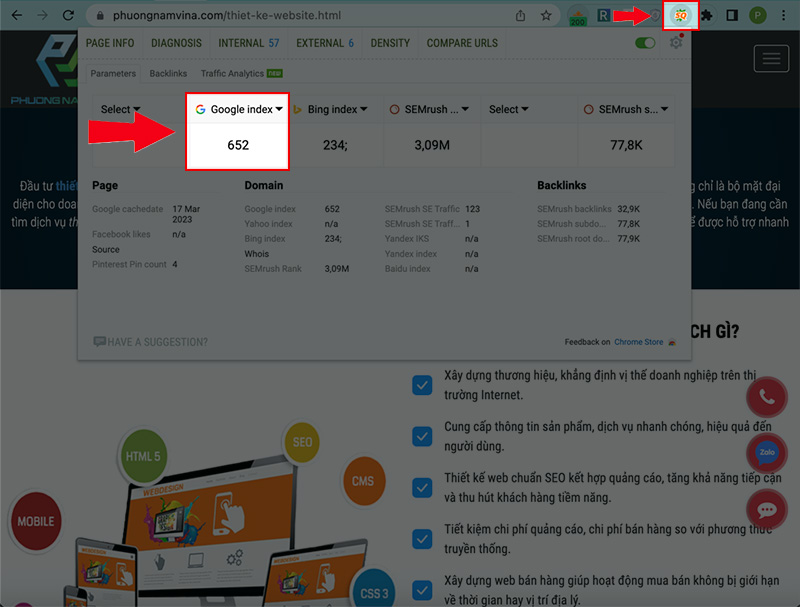Reload the page with refresh icon
This screenshot has width=800, height=607.
68,15
